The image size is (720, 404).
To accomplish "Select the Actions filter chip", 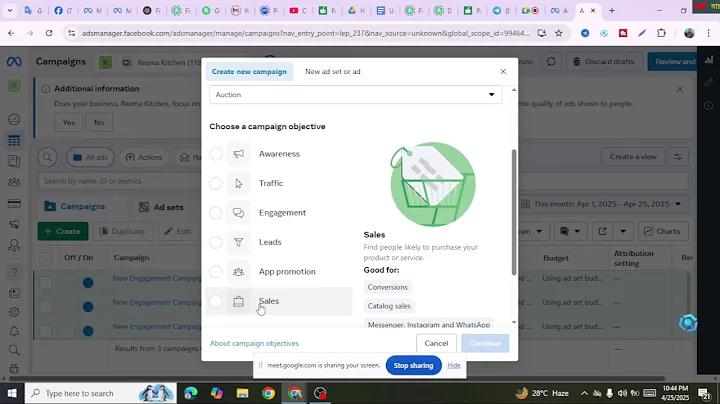I will click(144, 157).
